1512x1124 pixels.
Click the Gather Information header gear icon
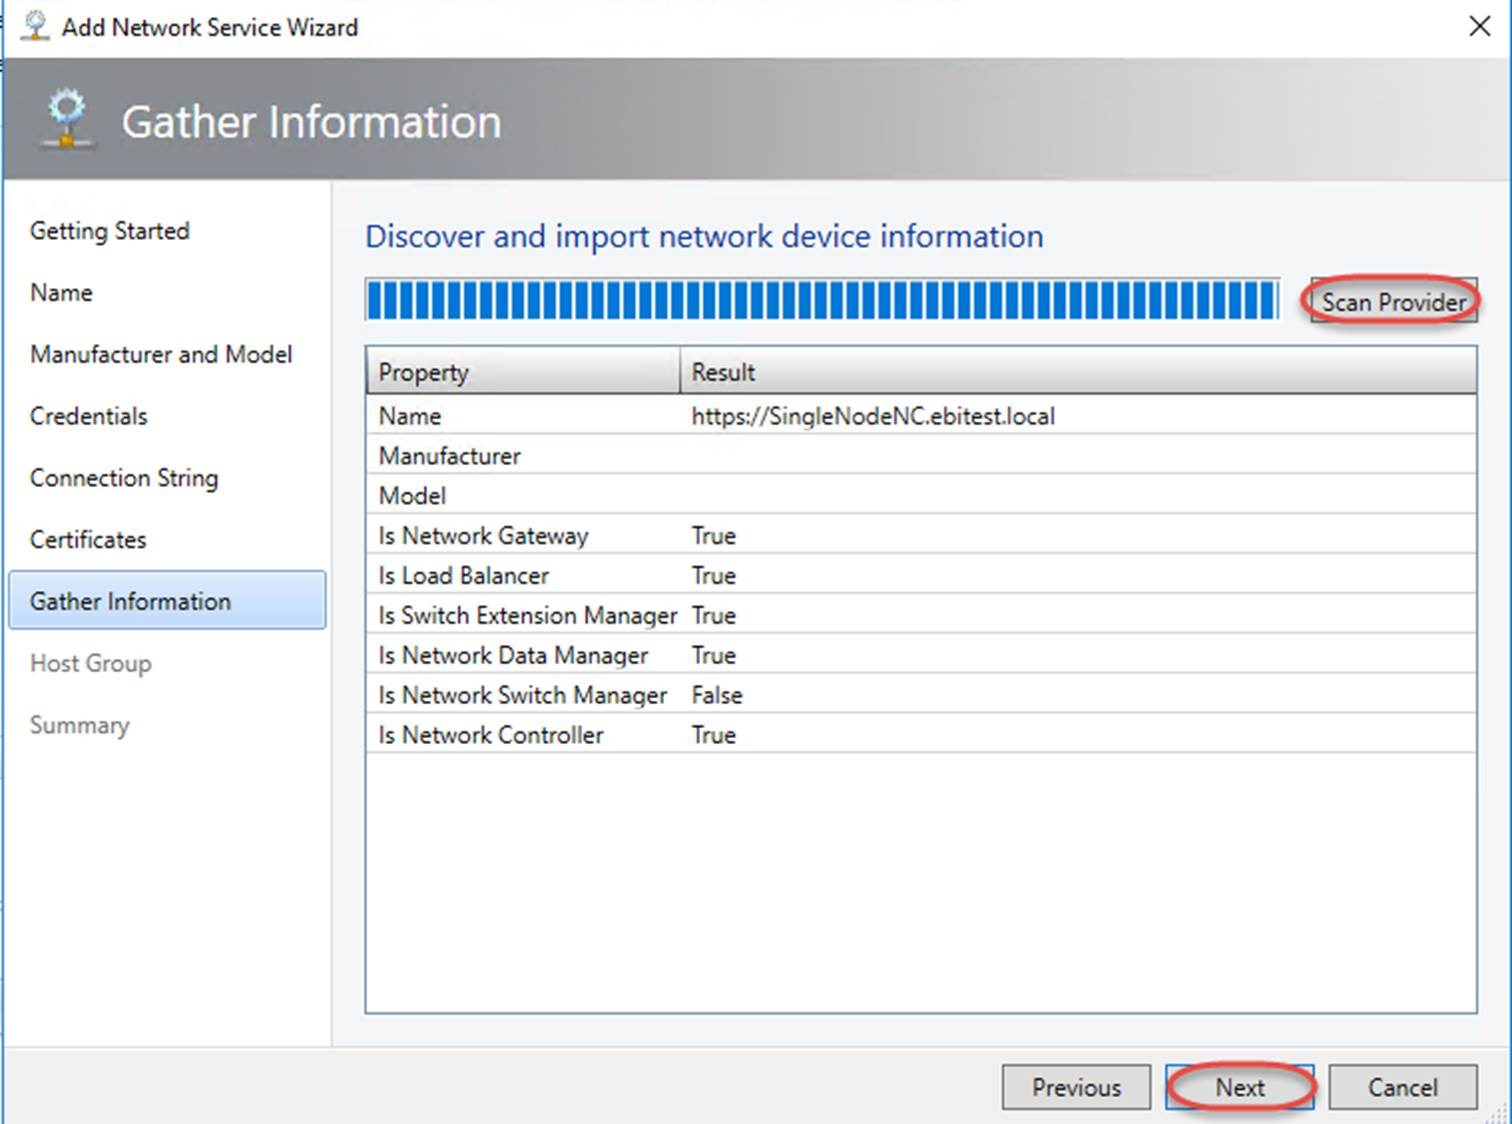coord(67,120)
